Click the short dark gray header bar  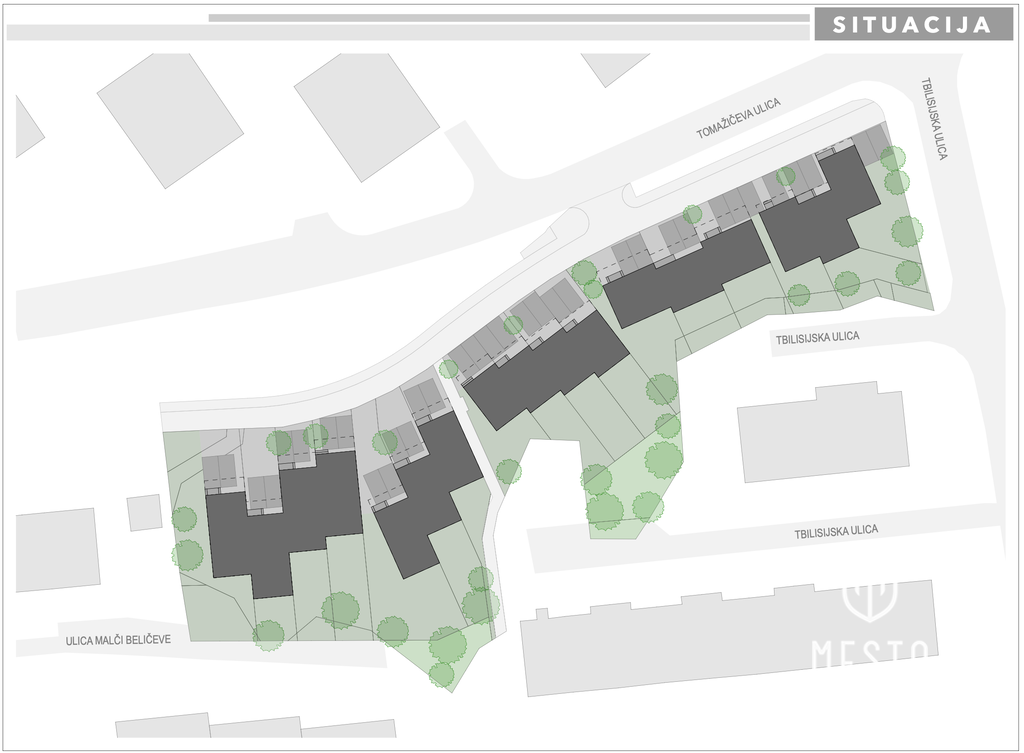pos(508,18)
